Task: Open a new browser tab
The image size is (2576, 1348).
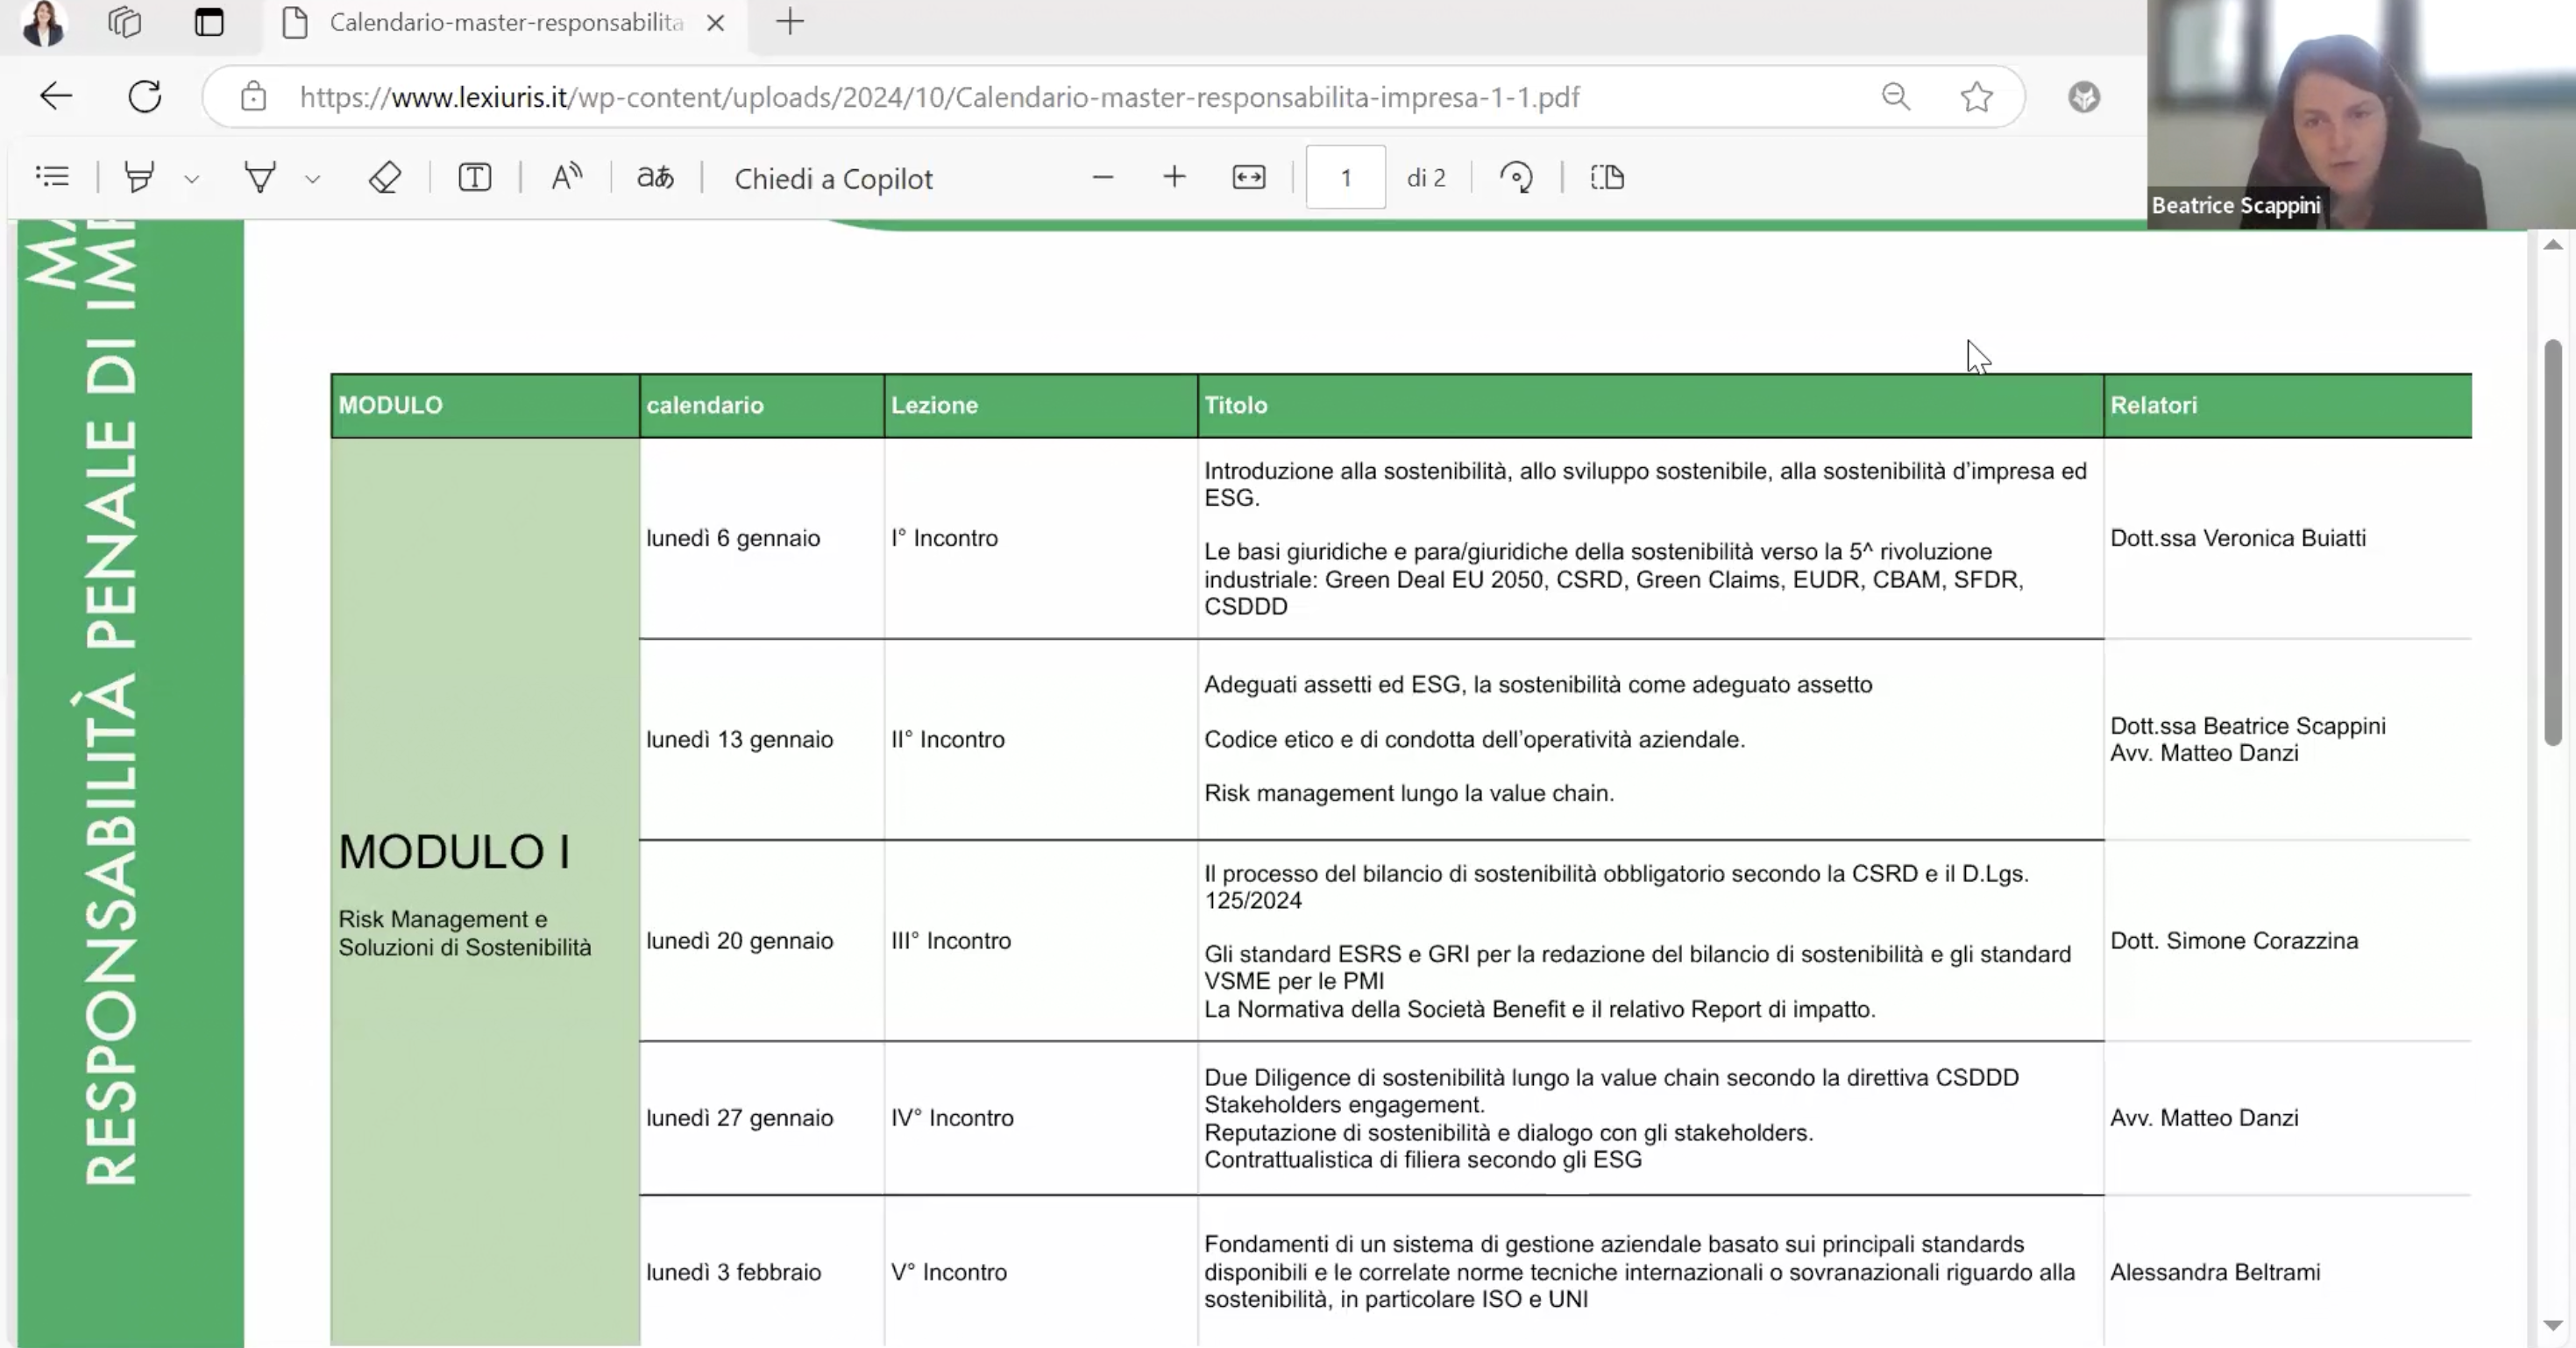Action: (x=790, y=22)
